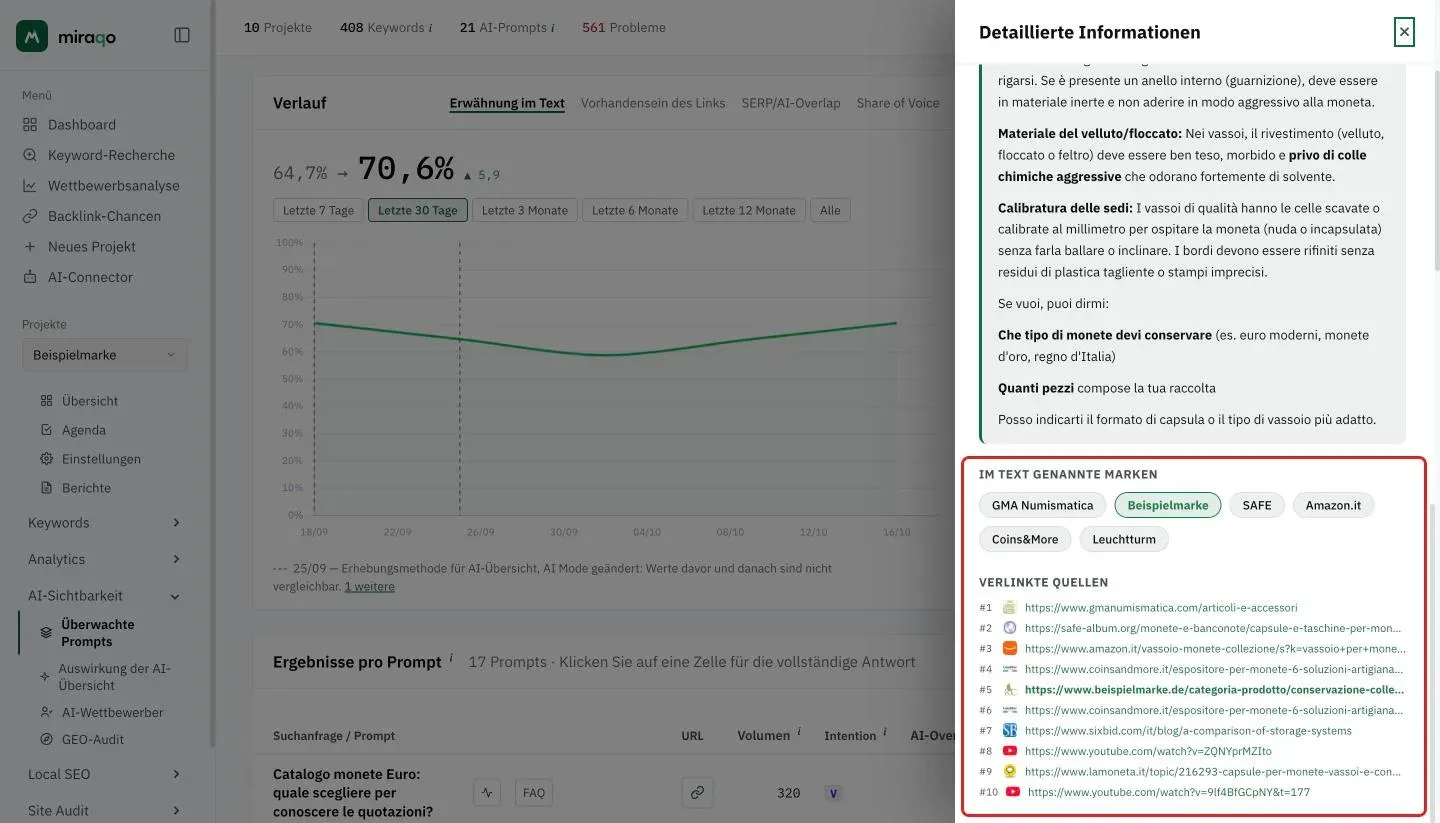Expand the Local SEO section

tap(104, 774)
